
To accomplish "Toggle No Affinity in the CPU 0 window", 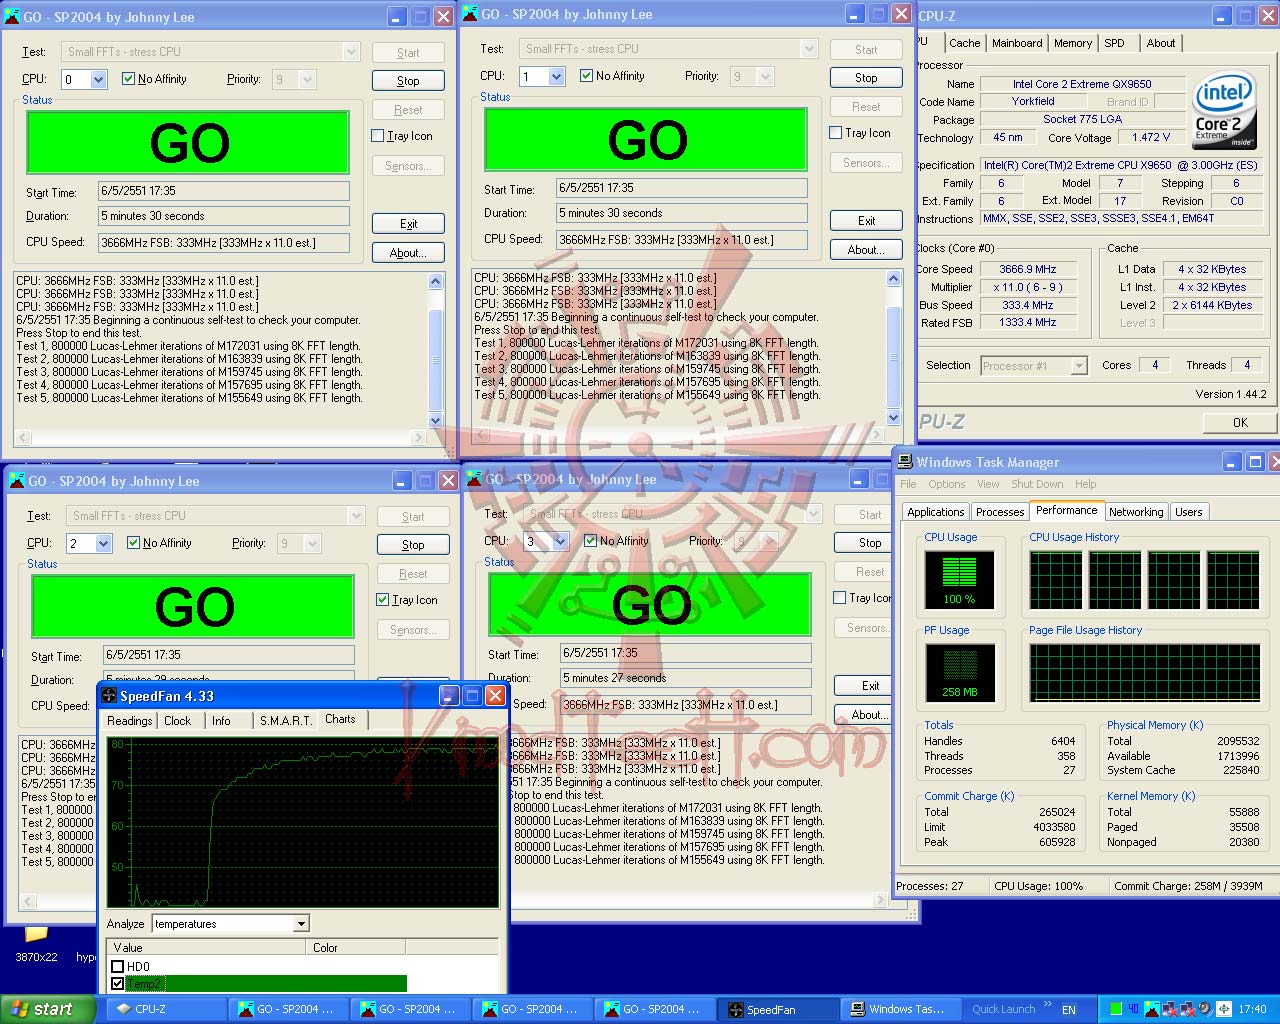I will (154, 79).
